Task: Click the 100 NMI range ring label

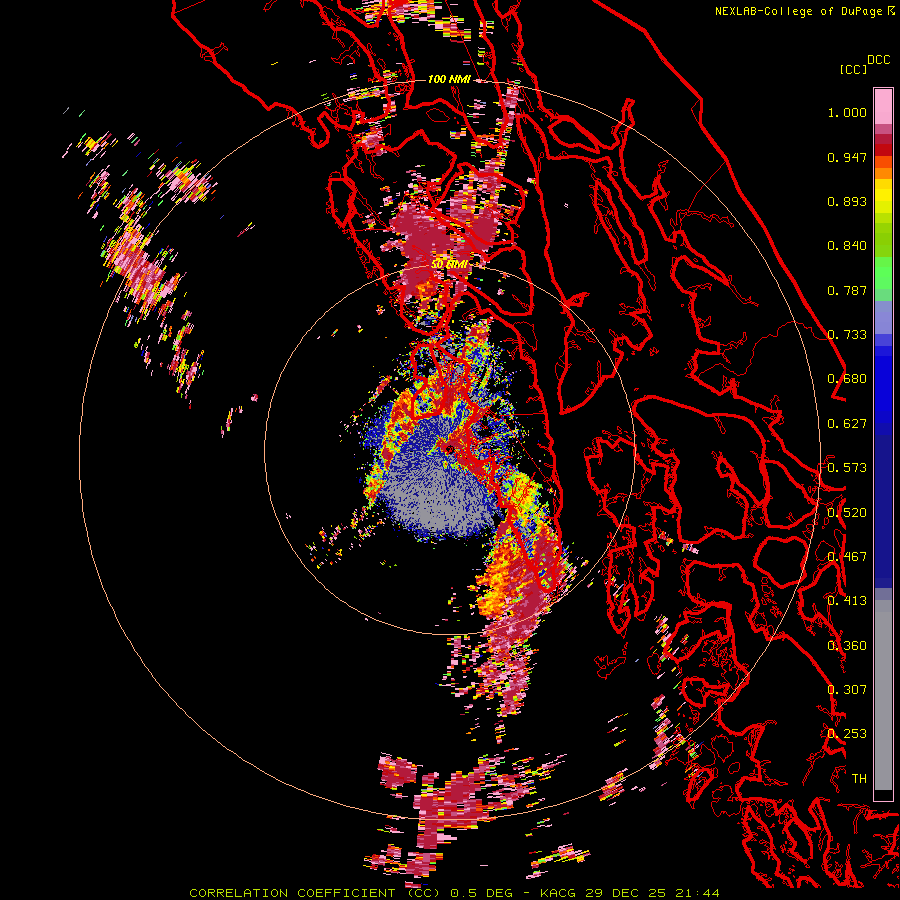Action: click(x=449, y=79)
